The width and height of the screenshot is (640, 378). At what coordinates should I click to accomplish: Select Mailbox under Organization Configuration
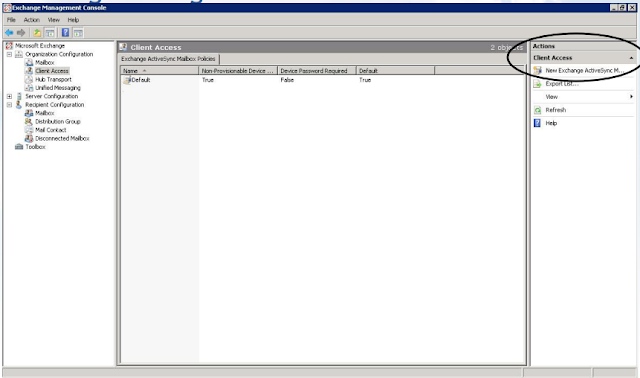pyautogui.click(x=44, y=62)
